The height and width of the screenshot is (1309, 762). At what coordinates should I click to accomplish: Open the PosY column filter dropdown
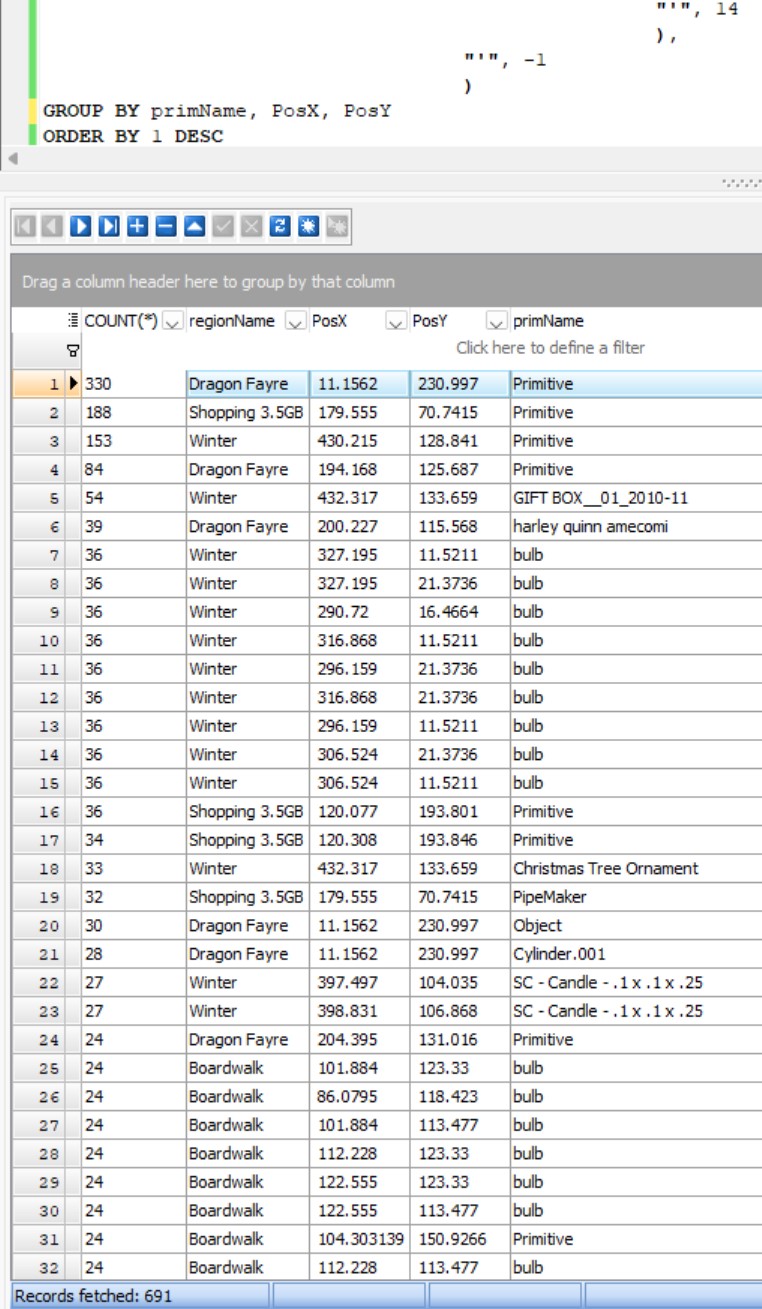(496, 321)
